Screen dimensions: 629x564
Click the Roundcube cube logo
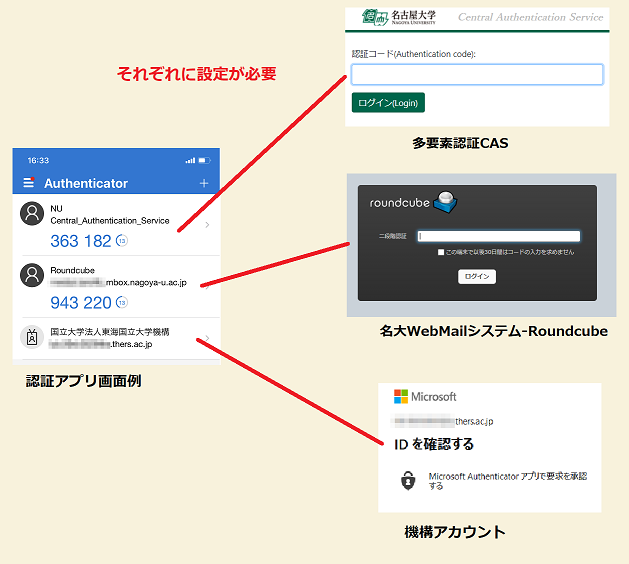point(445,202)
